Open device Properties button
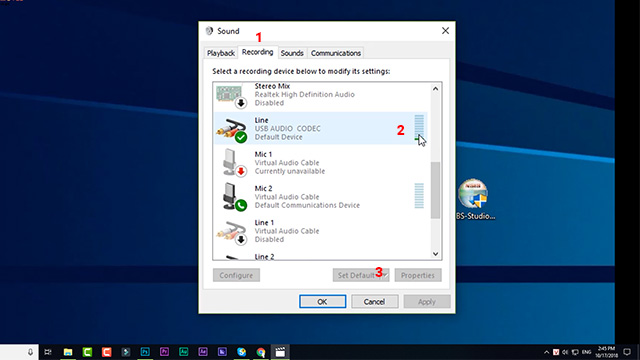The width and height of the screenshot is (640, 360). pyautogui.click(x=418, y=275)
